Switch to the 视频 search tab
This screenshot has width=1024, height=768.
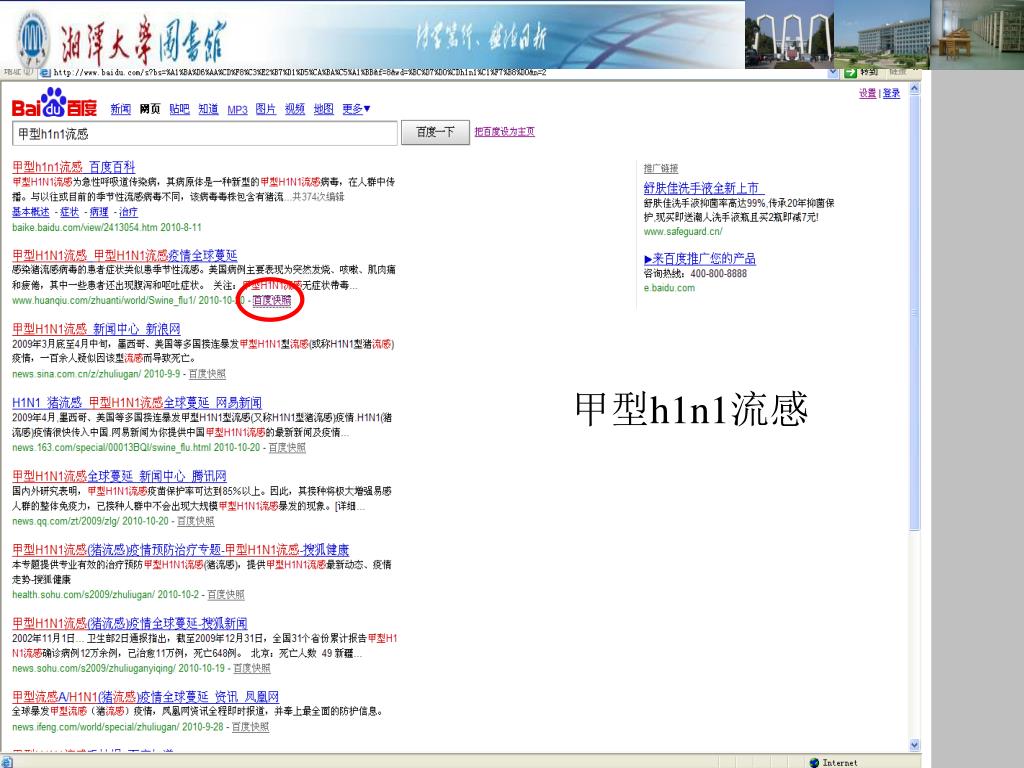(x=295, y=109)
